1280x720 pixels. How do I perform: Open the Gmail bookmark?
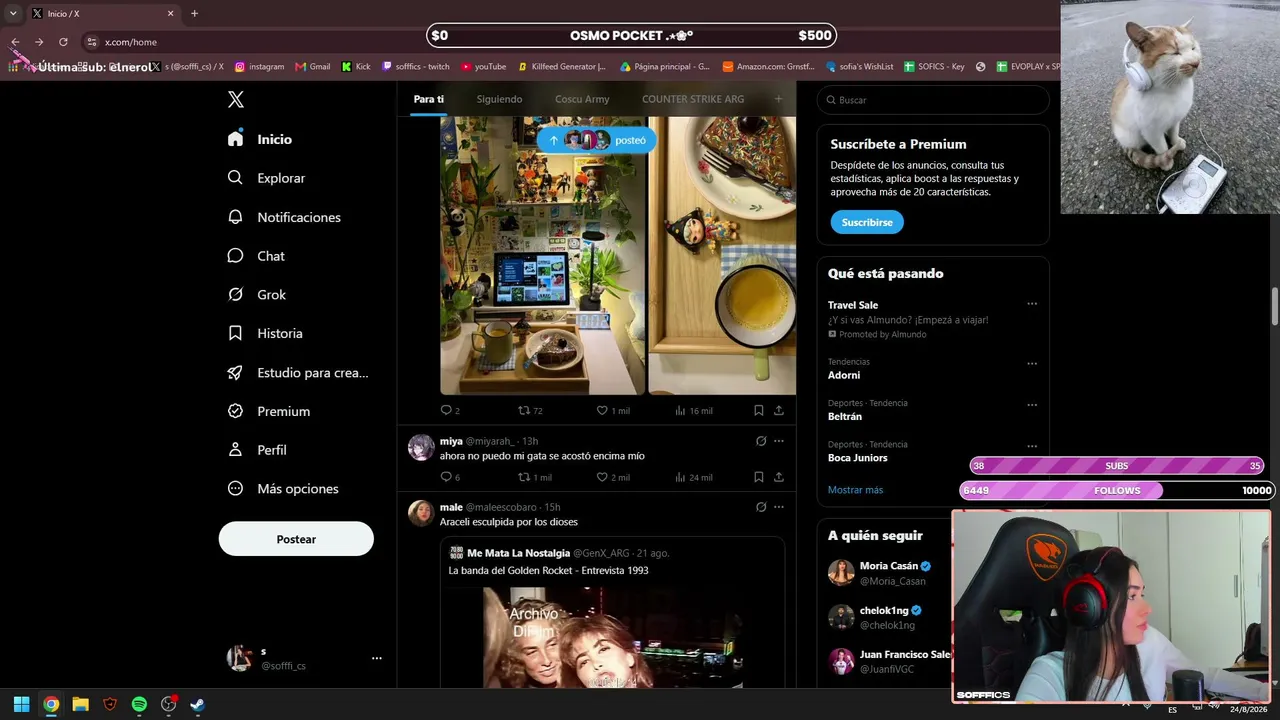pos(313,67)
